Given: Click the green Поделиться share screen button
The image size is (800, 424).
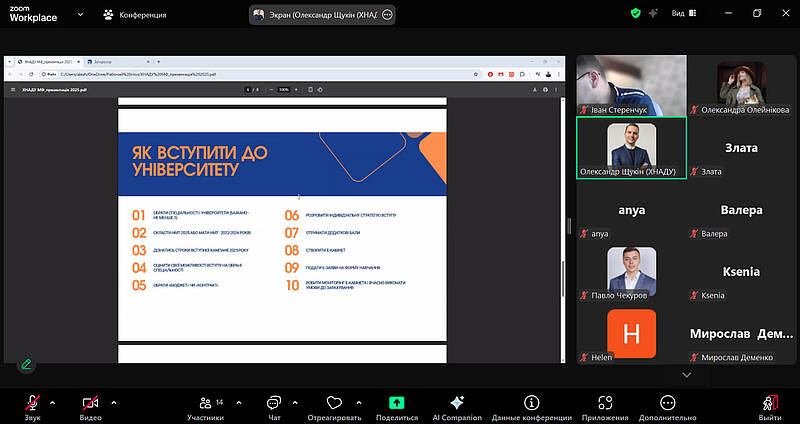Looking at the screenshot, I should pos(397,403).
